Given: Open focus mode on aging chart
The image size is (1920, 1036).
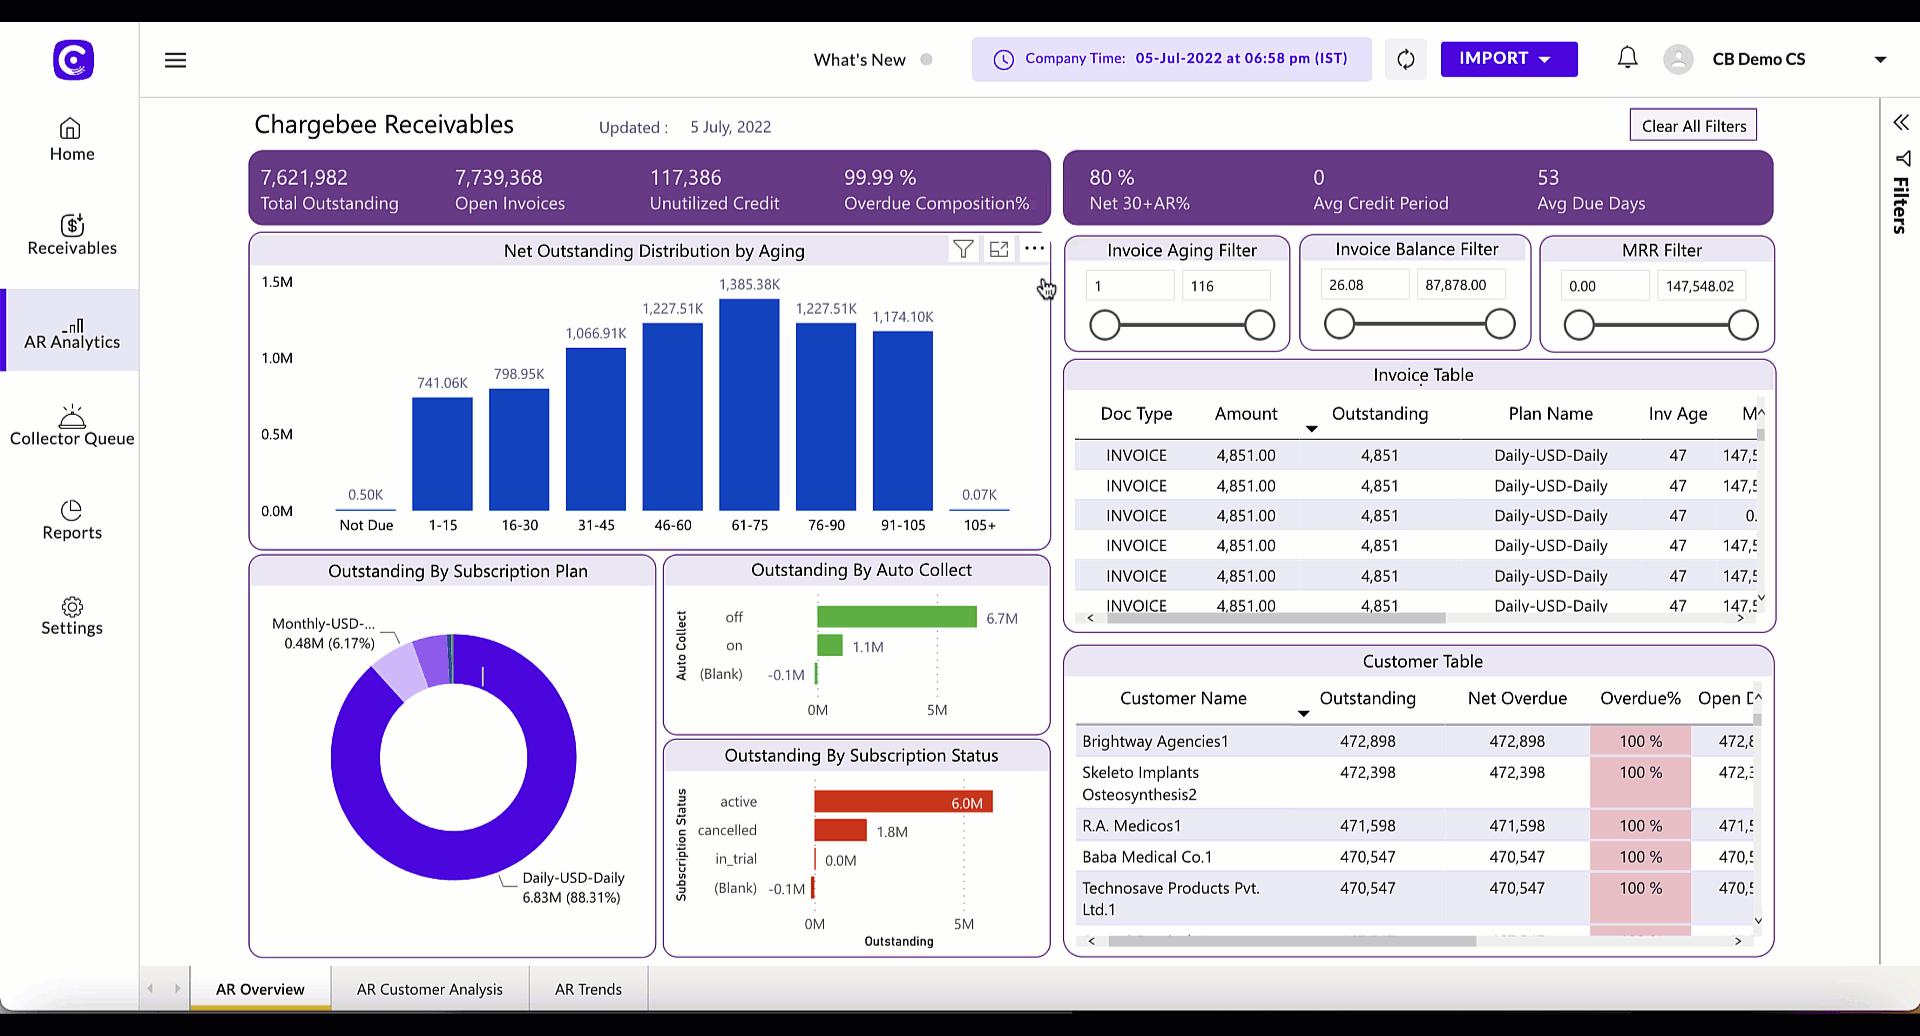Looking at the screenshot, I should coord(999,249).
